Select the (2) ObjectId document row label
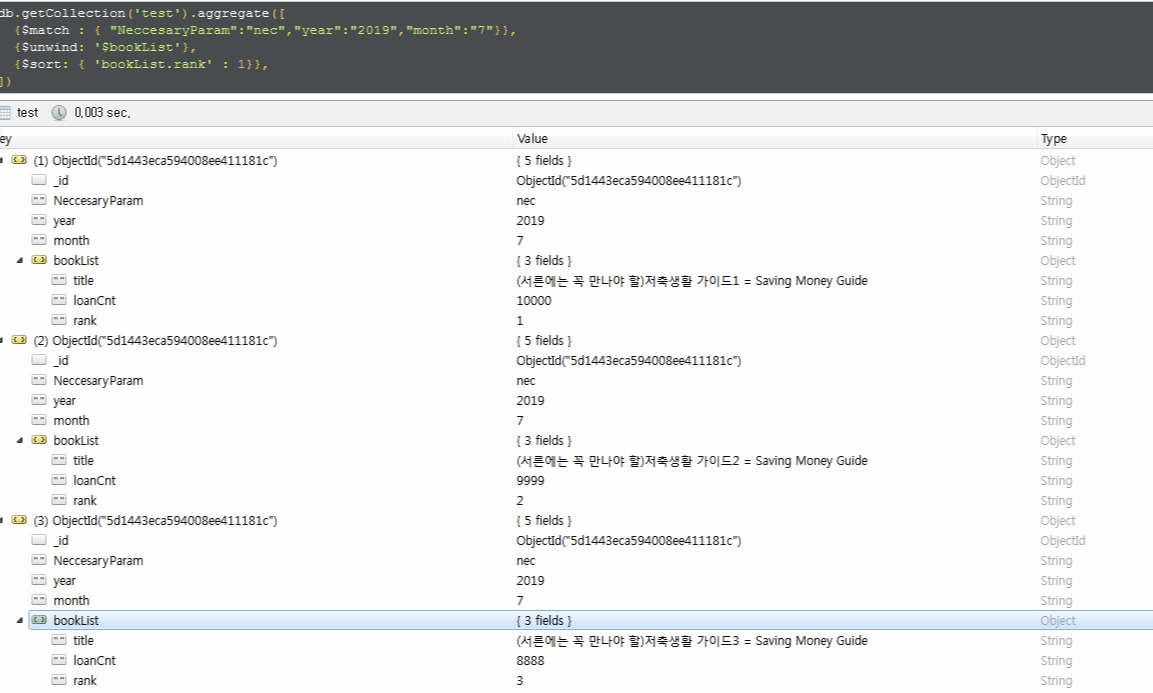 click(x=155, y=341)
